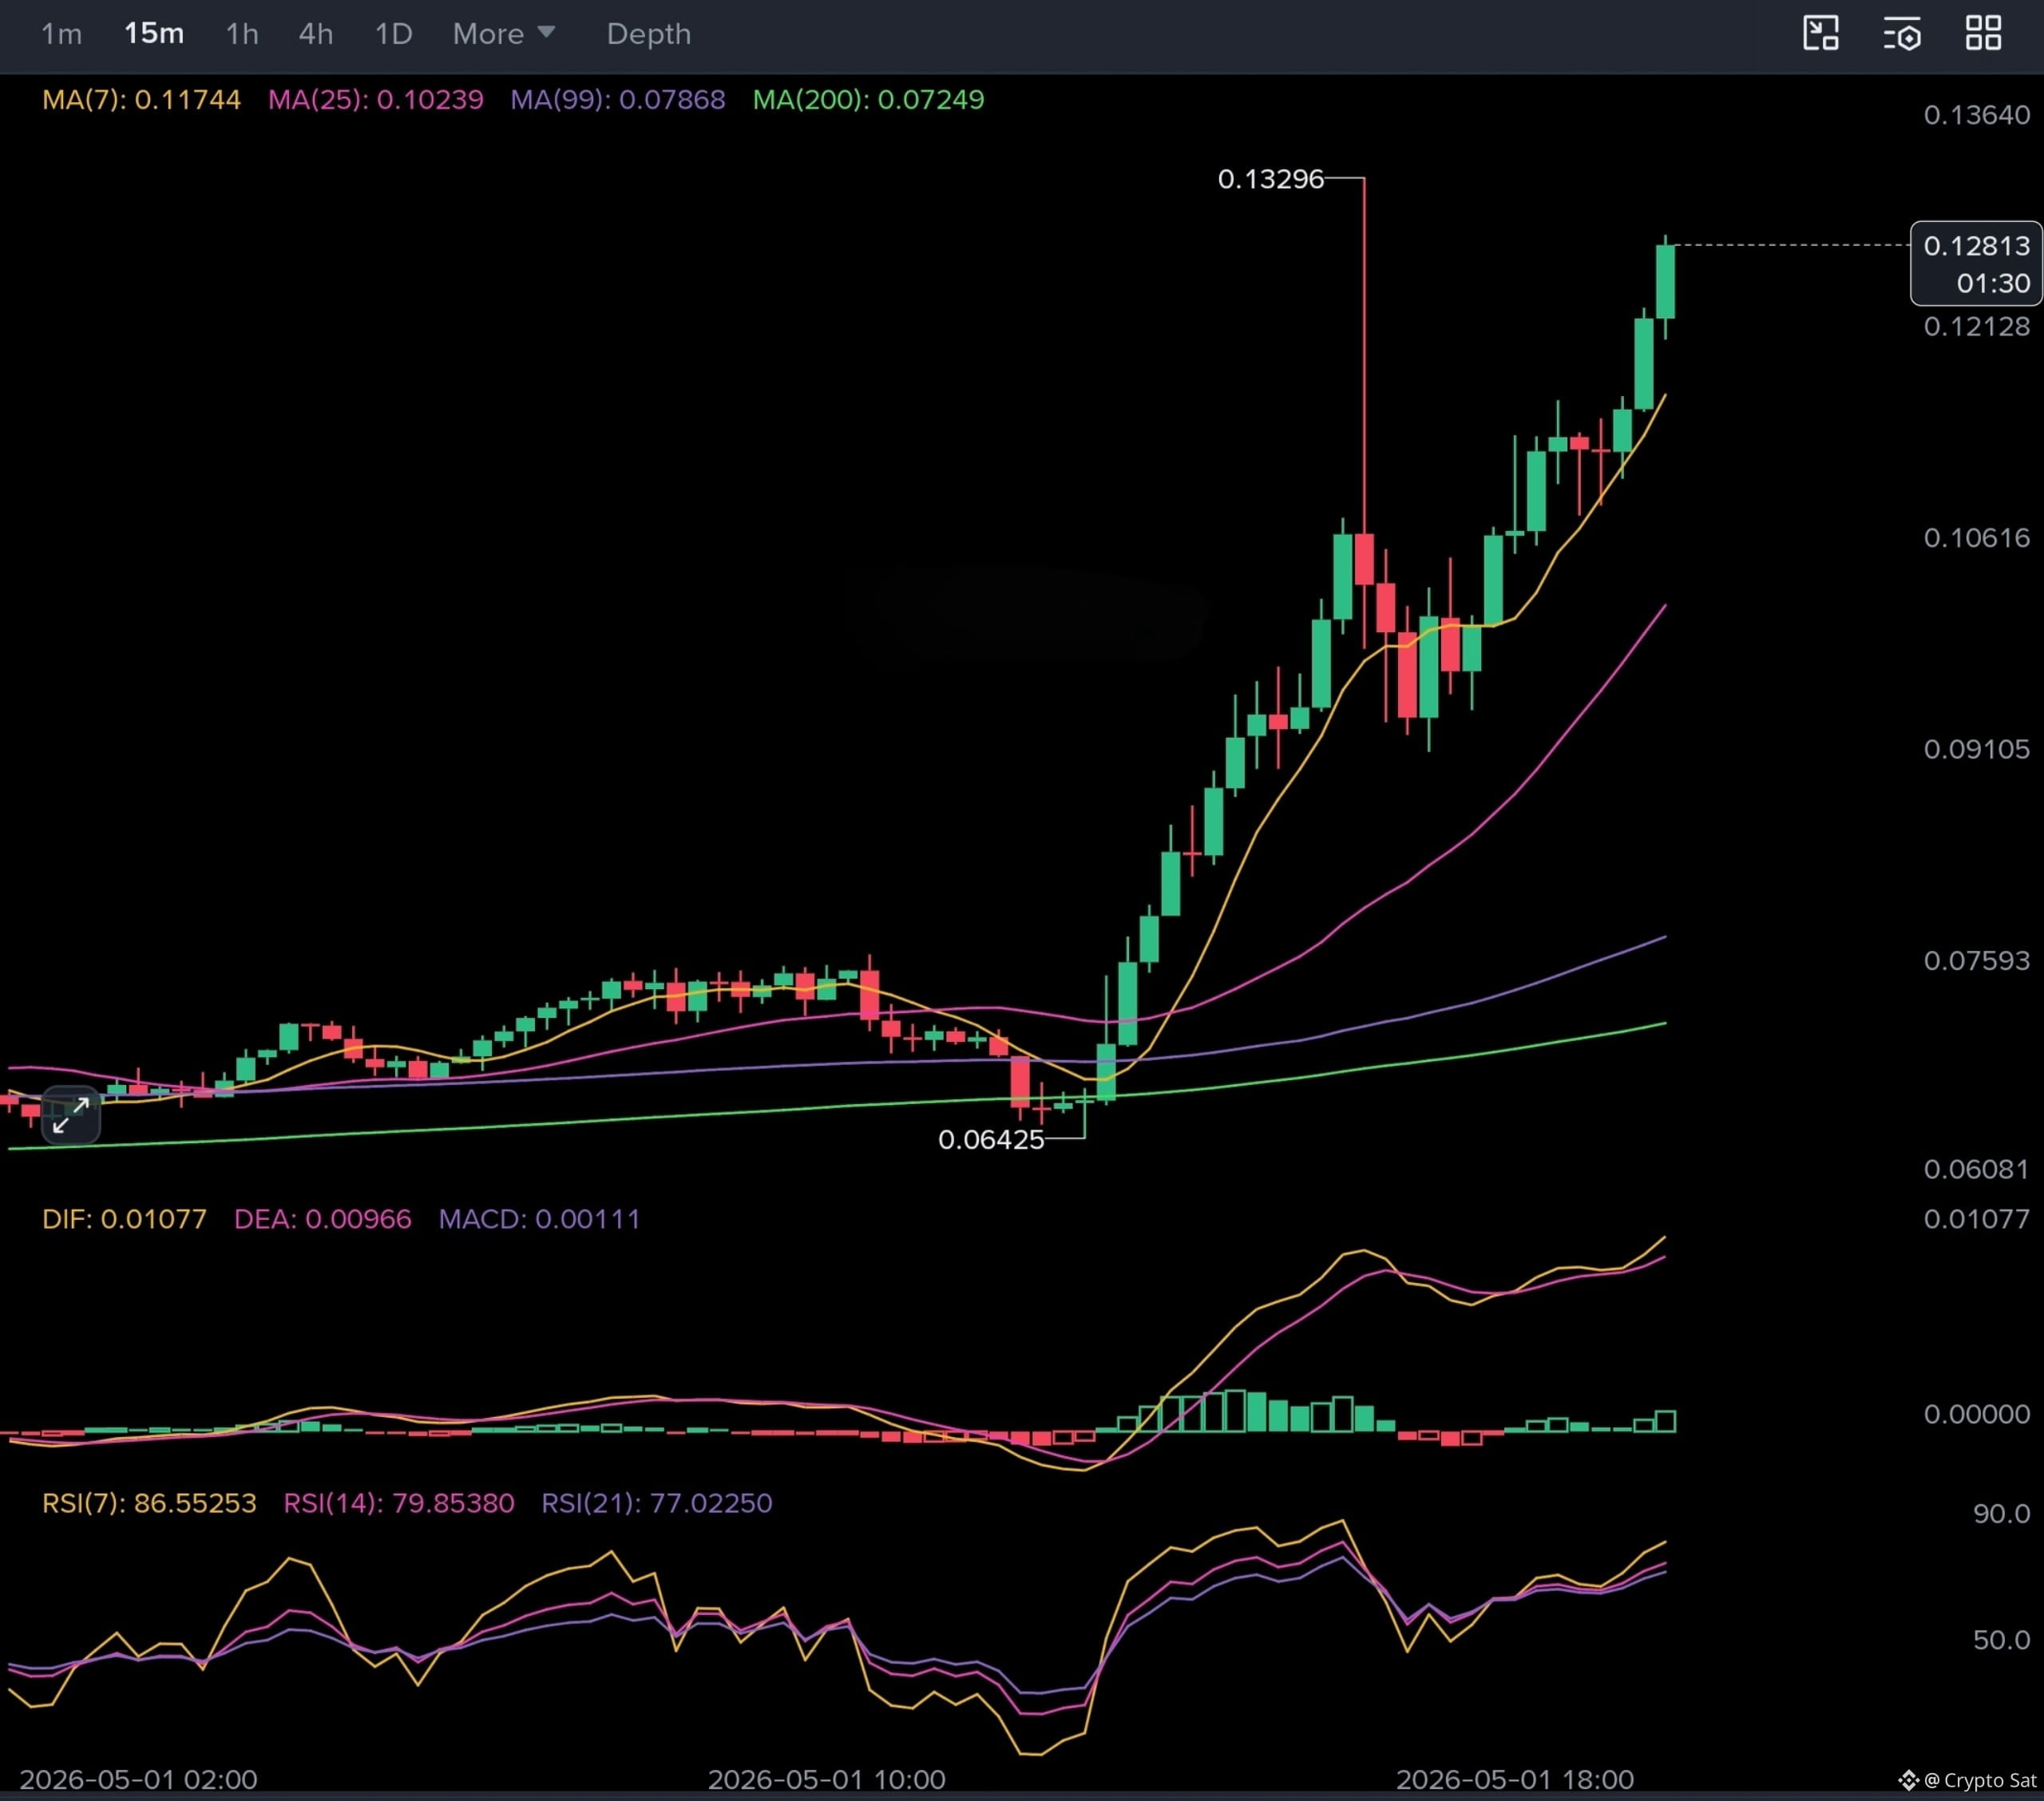The height and width of the screenshot is (1801, 2044).
Task: Click the MACD 0.00000 axis label
Action: coord(1976,1414)
